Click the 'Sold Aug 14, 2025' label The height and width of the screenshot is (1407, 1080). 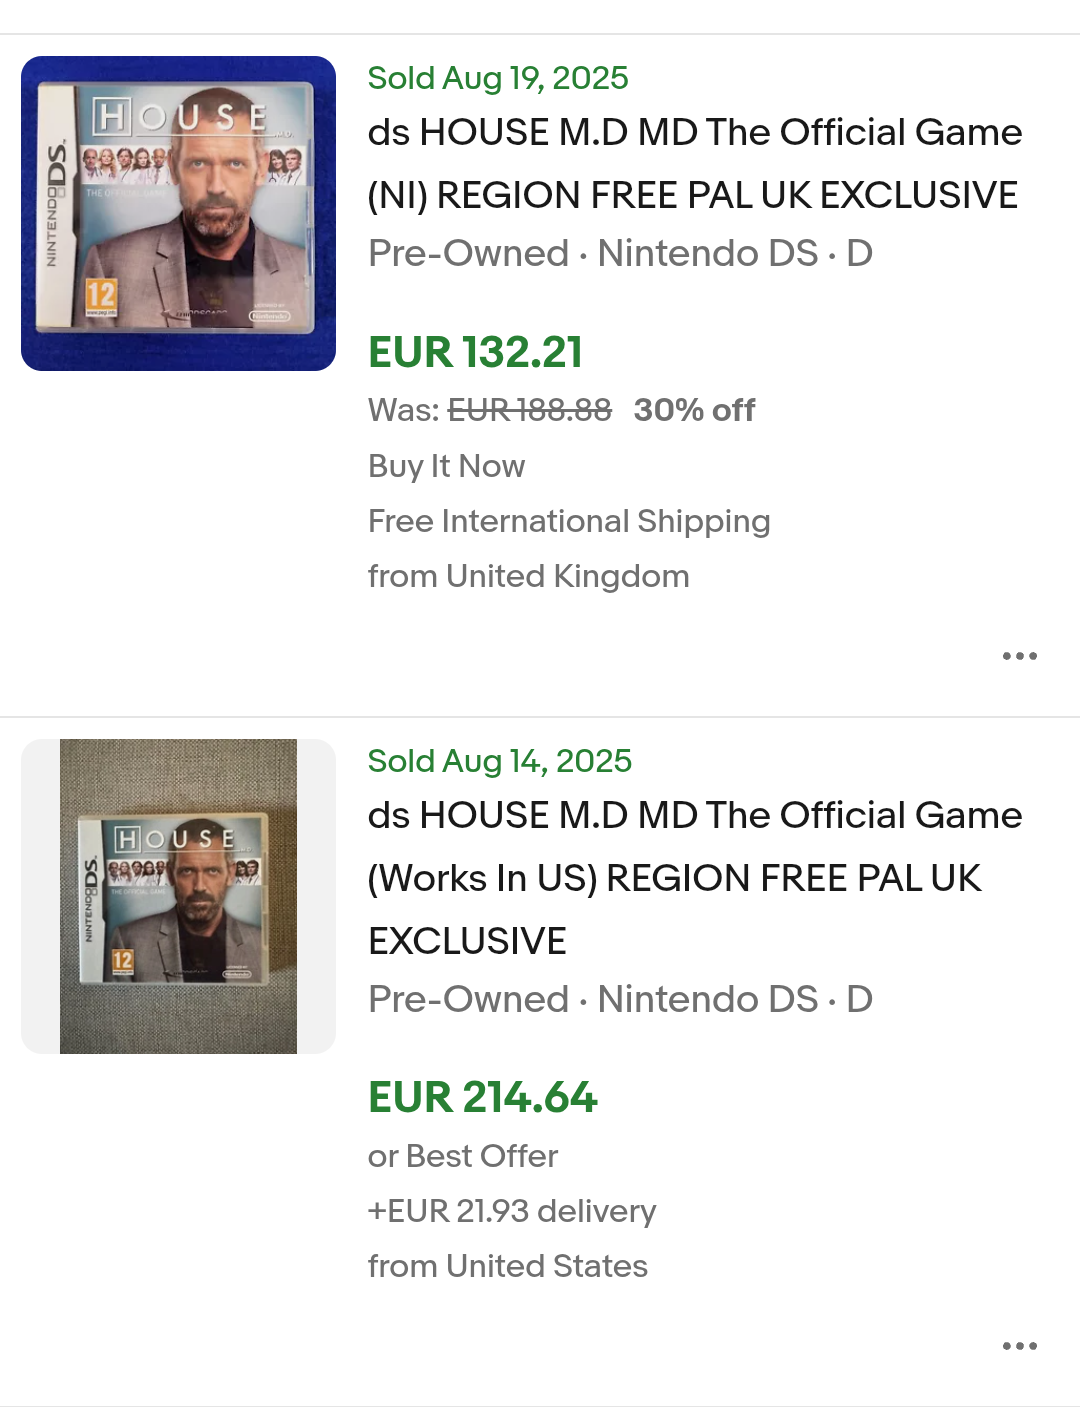tap(500, 761)
